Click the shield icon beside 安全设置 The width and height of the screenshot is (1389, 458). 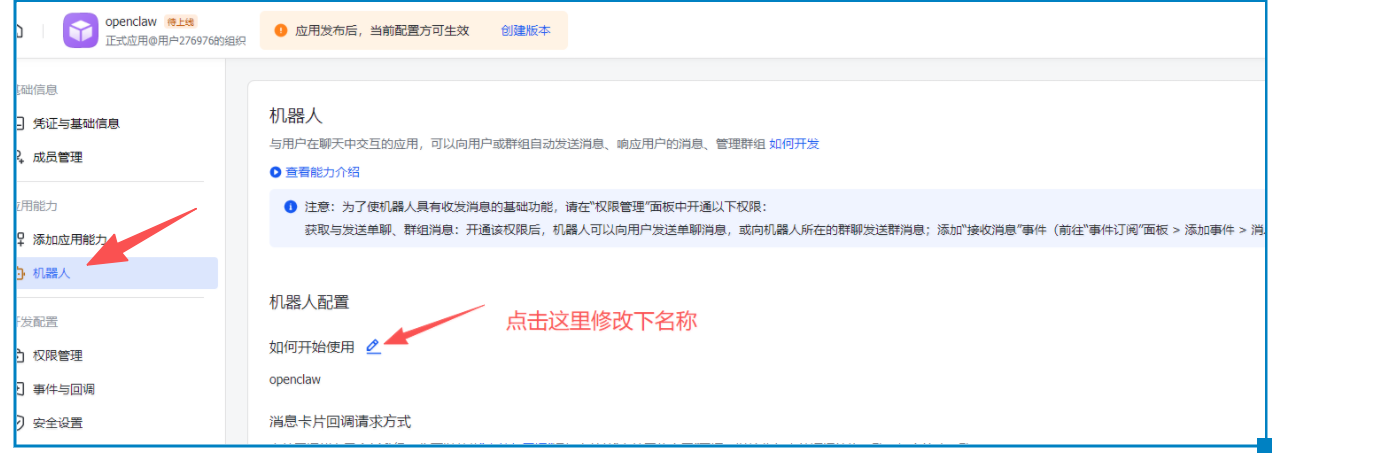(19, 423)
